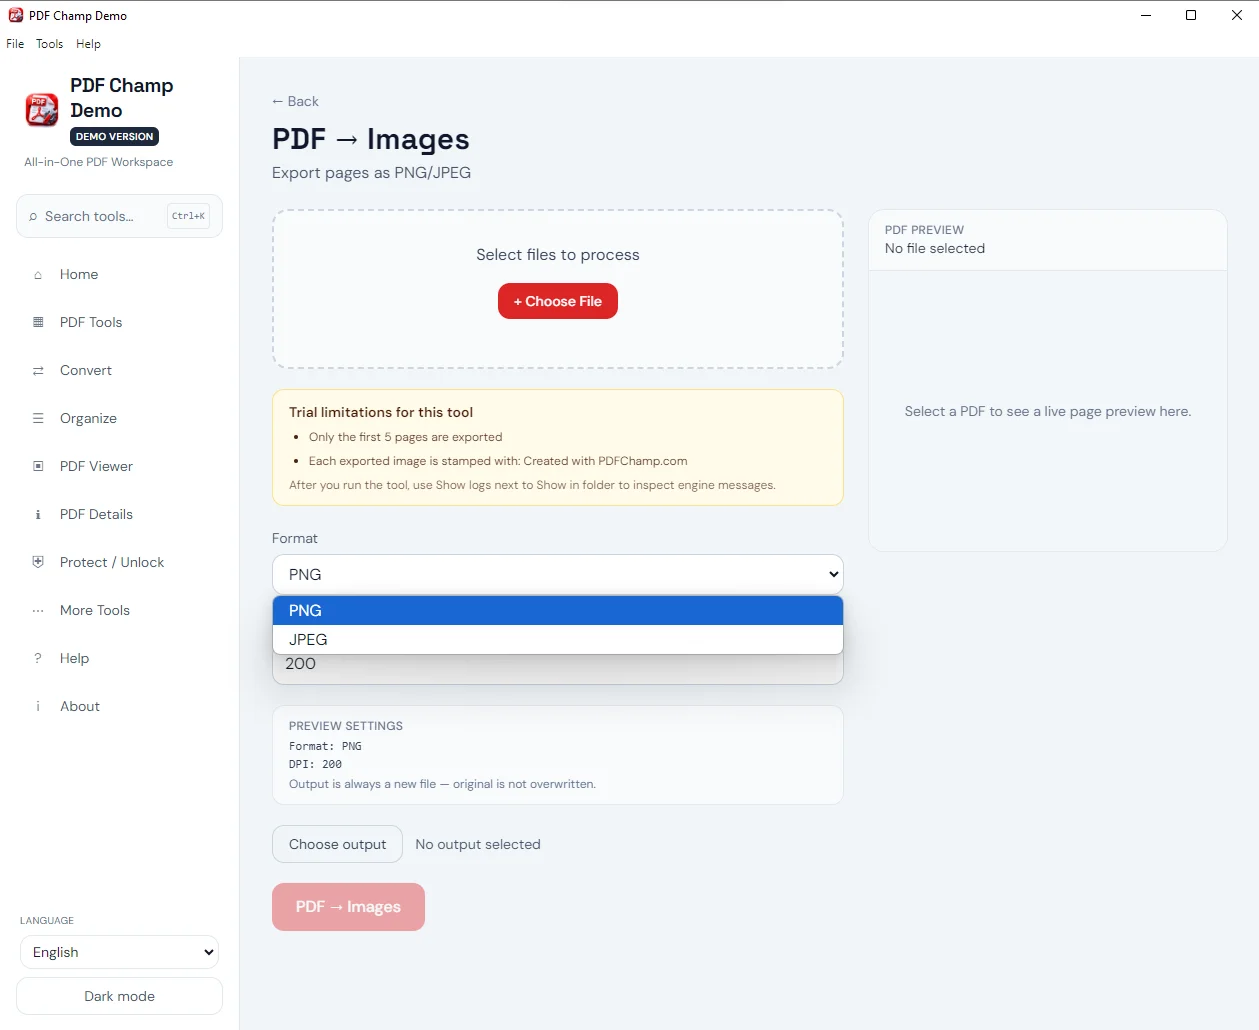Click the PDF Details info icon
Viewport: 1259px width, 1030px height.
[38, 515]
